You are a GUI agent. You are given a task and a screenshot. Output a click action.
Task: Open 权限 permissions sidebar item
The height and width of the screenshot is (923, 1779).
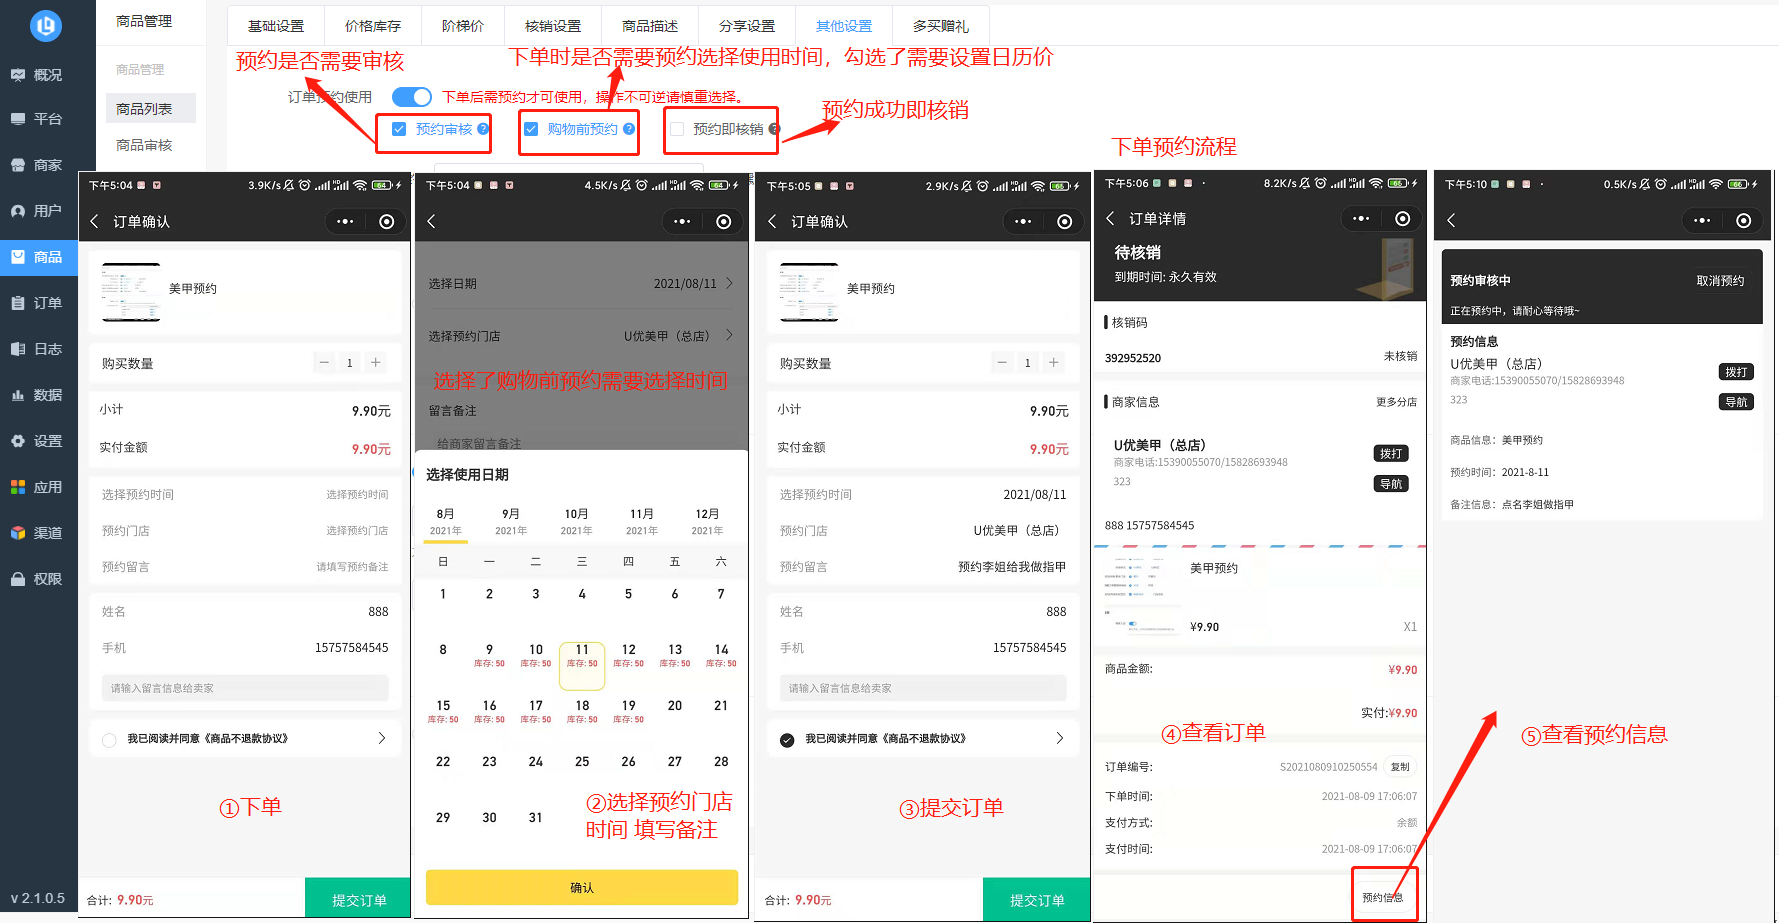coord(37,579)
